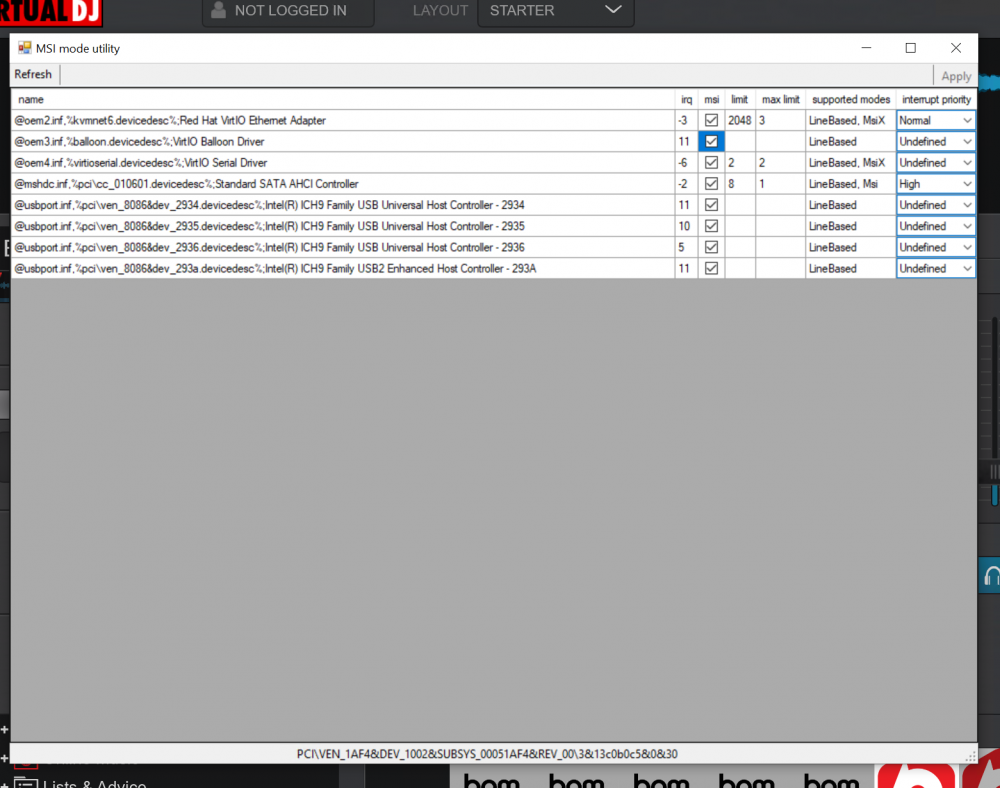Click the limit value 8 in SATA AHCI row
1000x788 pixels.
click(740, 184)
